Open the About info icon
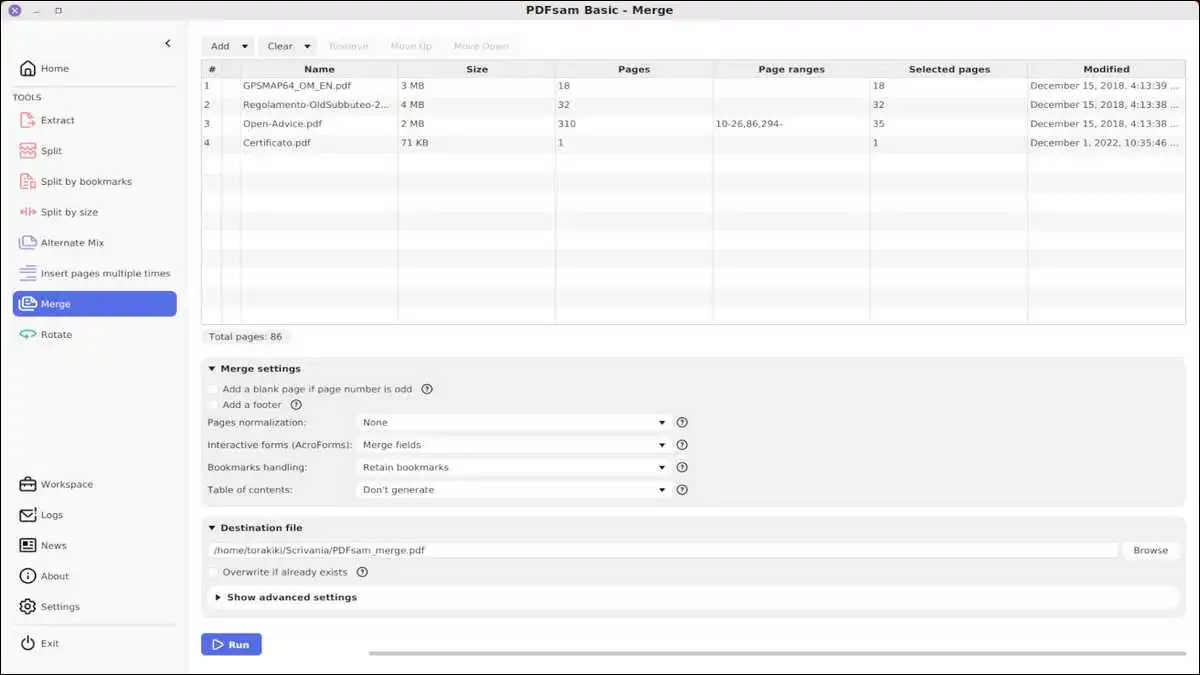1200x675 pixels. pos(27,576)
